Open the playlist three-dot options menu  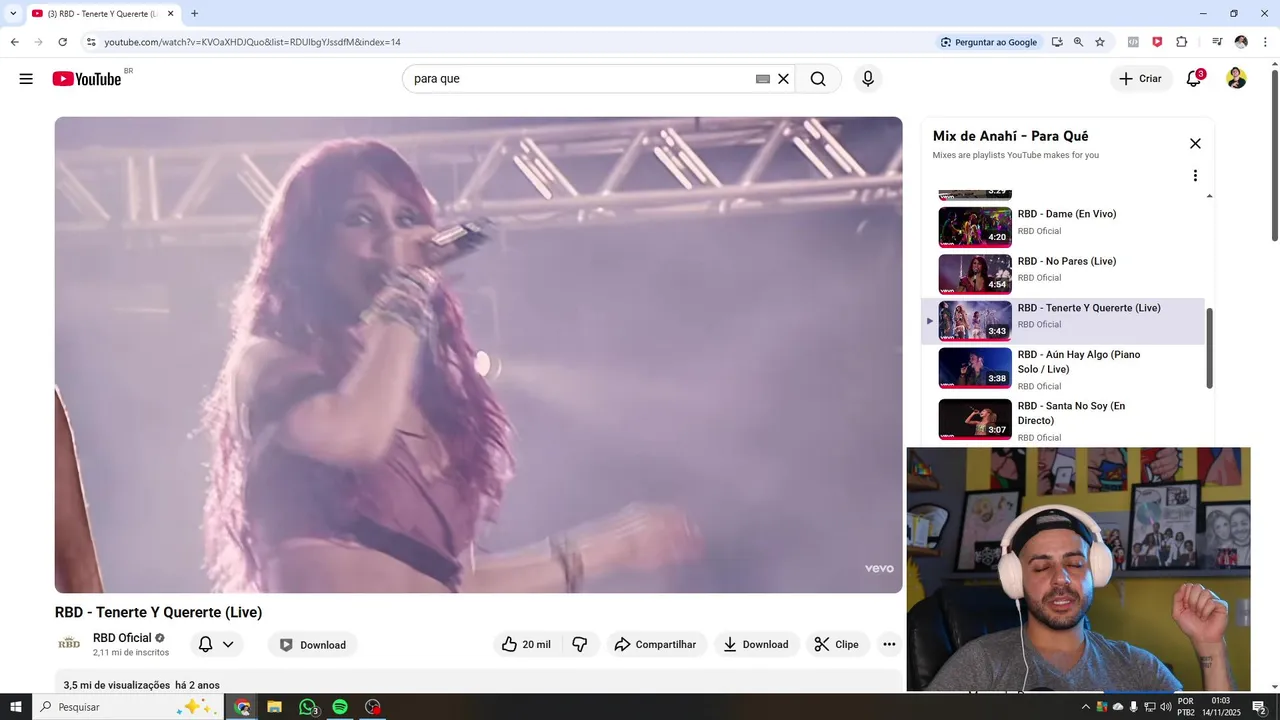[x=1195, y=176]
